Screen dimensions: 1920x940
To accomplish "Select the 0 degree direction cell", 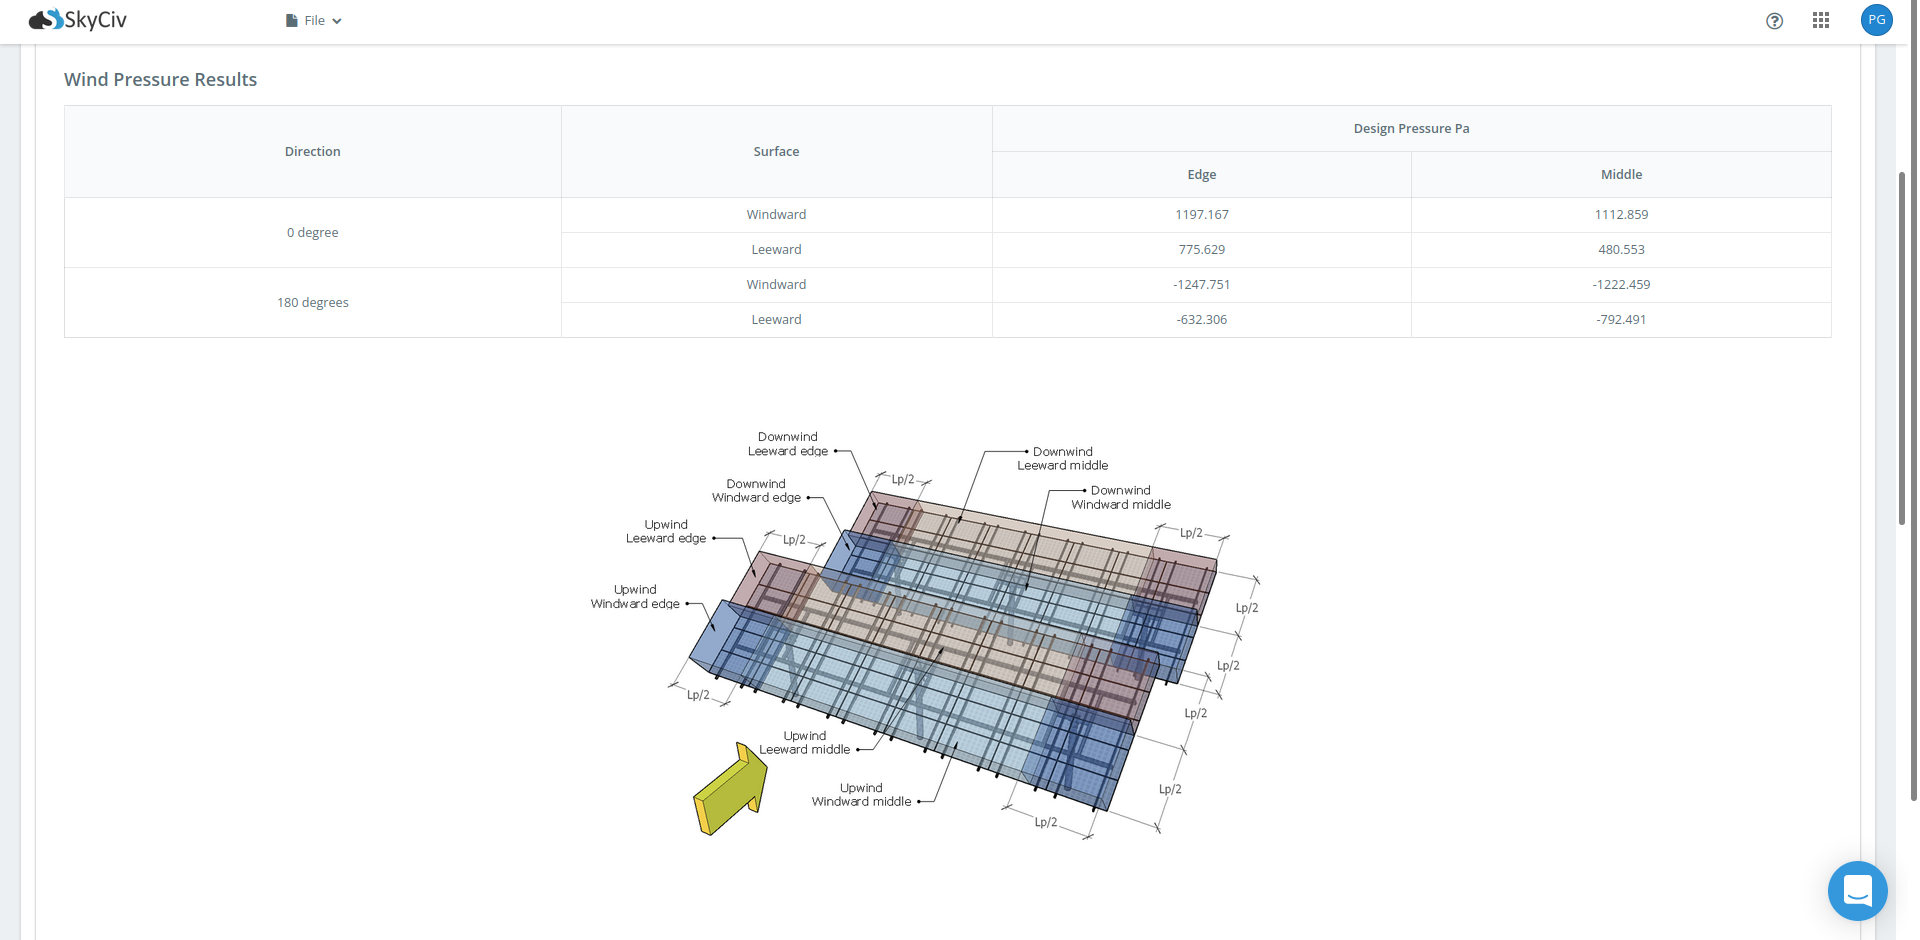I will tap(312, 233).
